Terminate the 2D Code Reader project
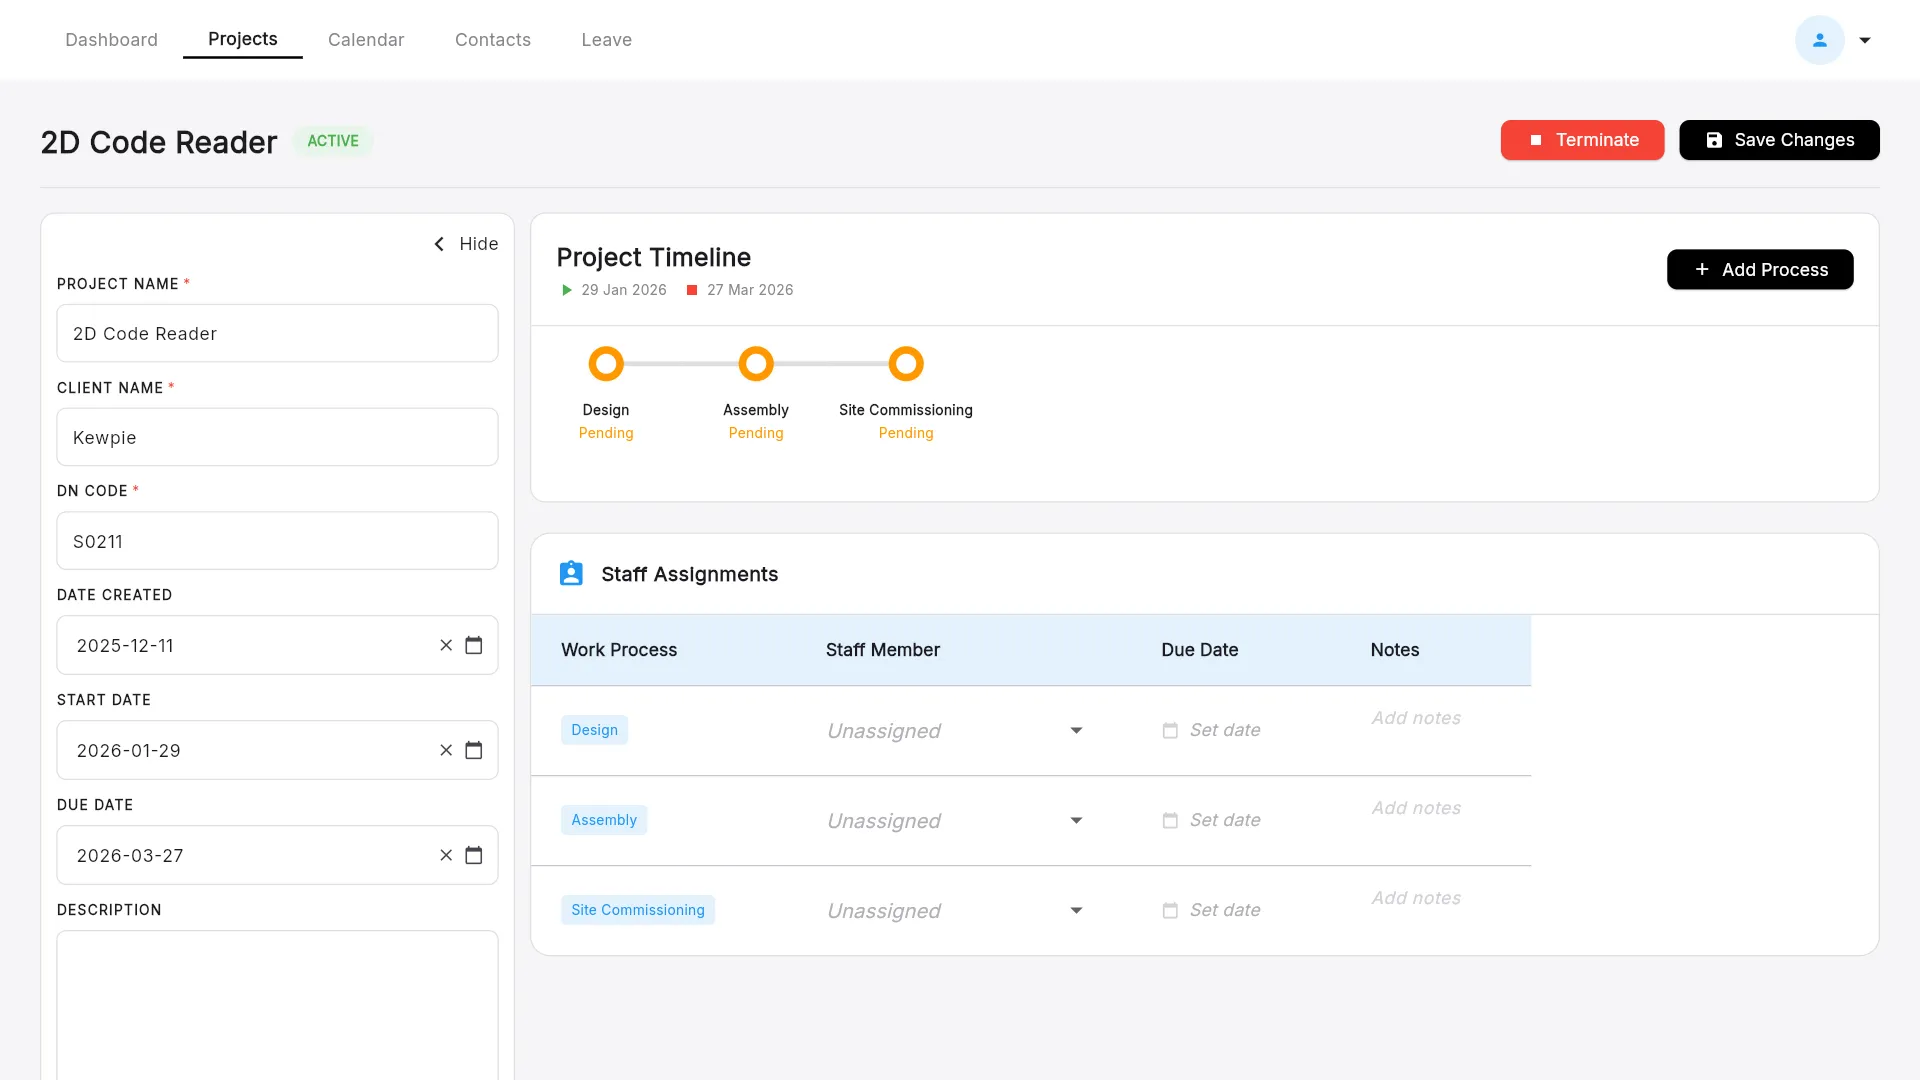This screenshot has width=1920, height=1080. [1582, 140]
